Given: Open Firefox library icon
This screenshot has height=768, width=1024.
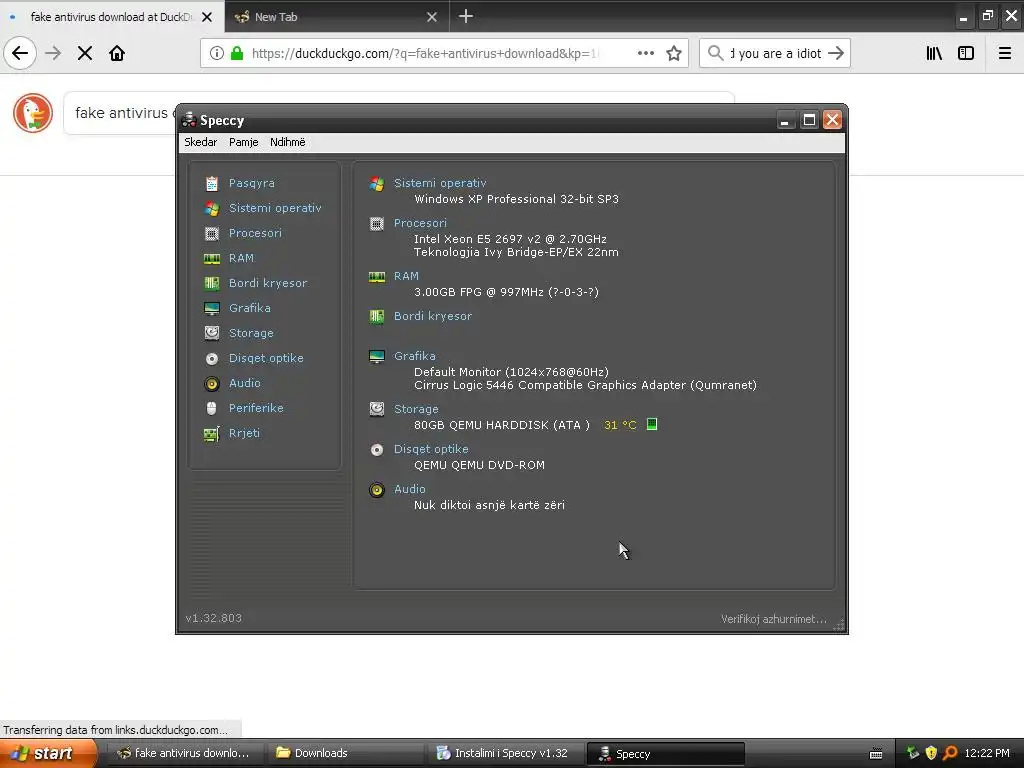Looking at the screenshot, I should coord(934,53).
